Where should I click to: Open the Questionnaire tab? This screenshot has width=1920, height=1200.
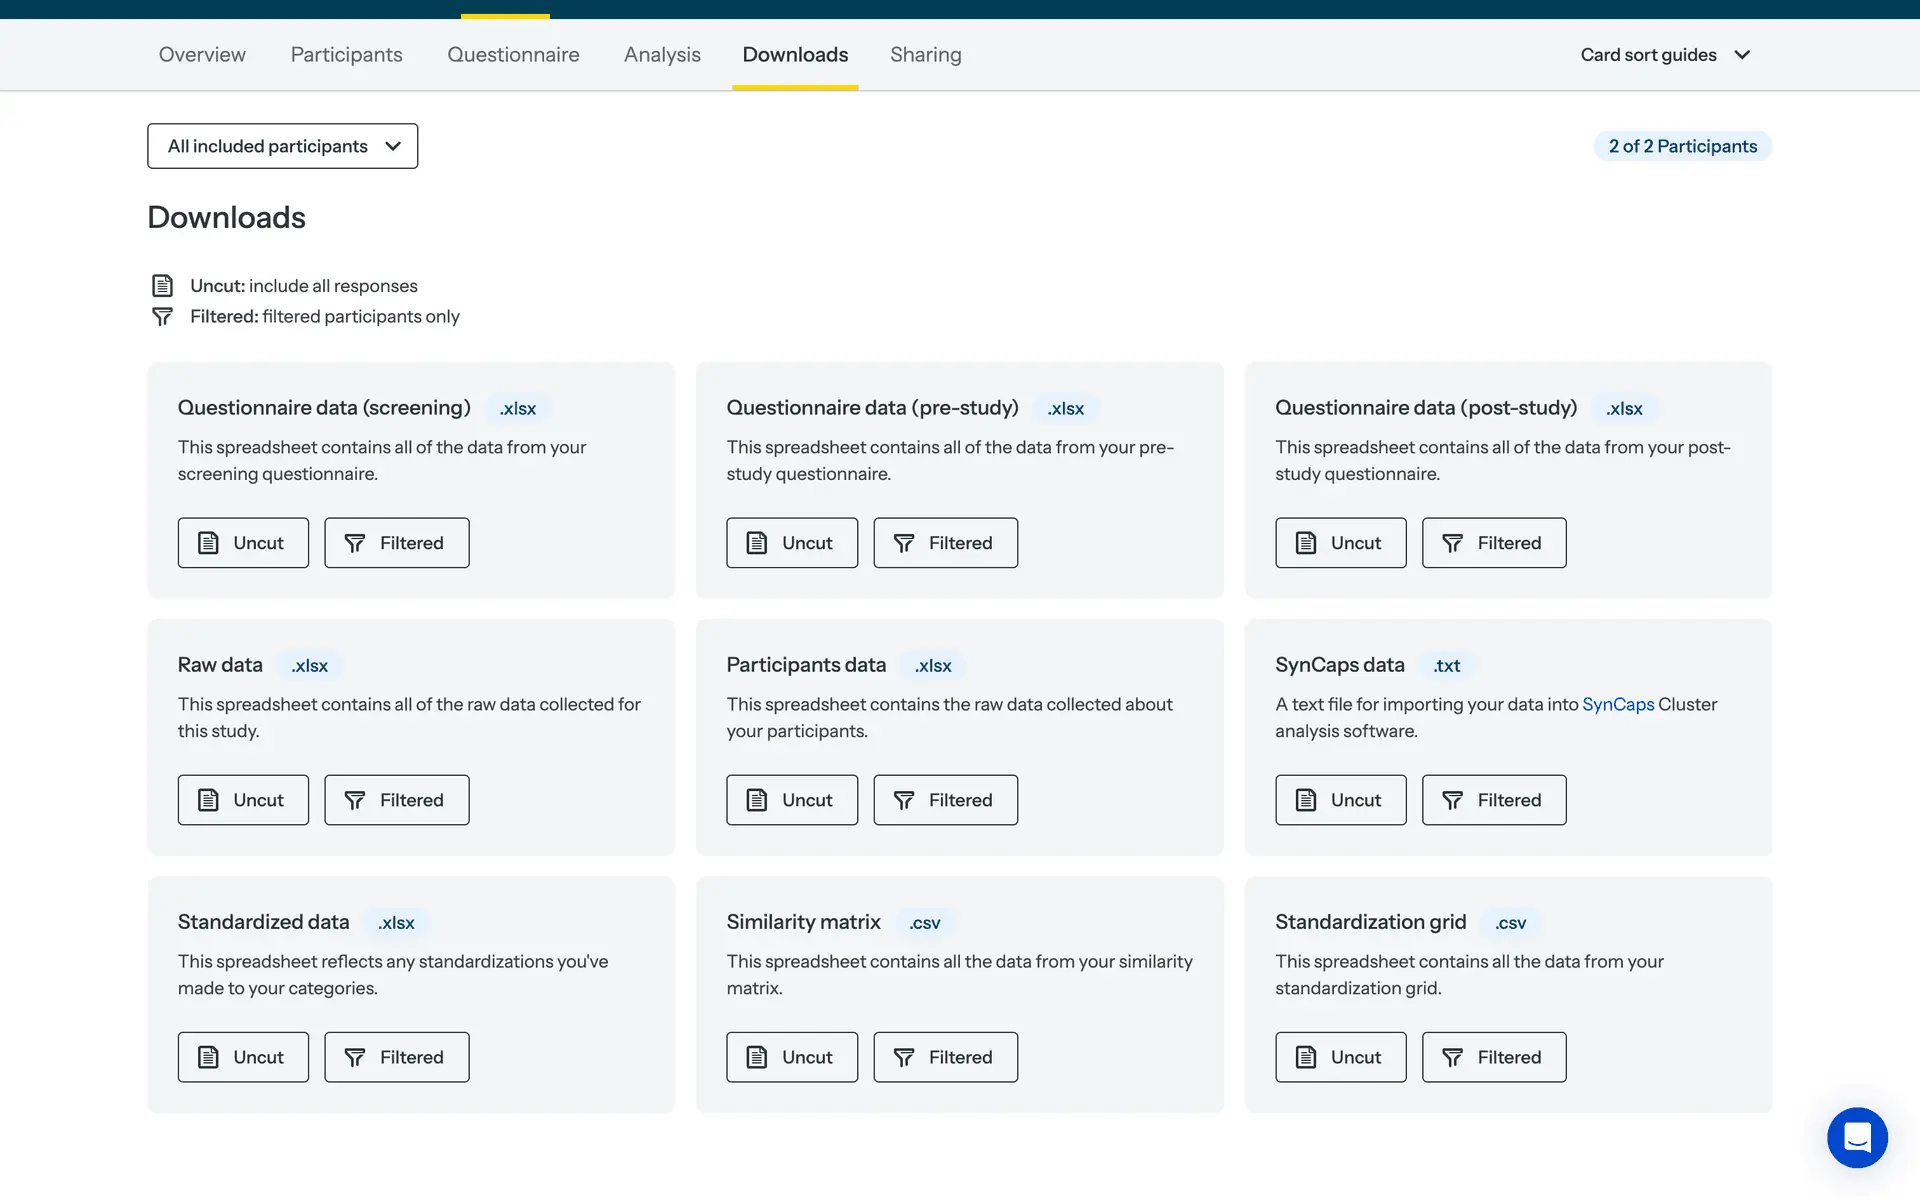coord(513,55)
